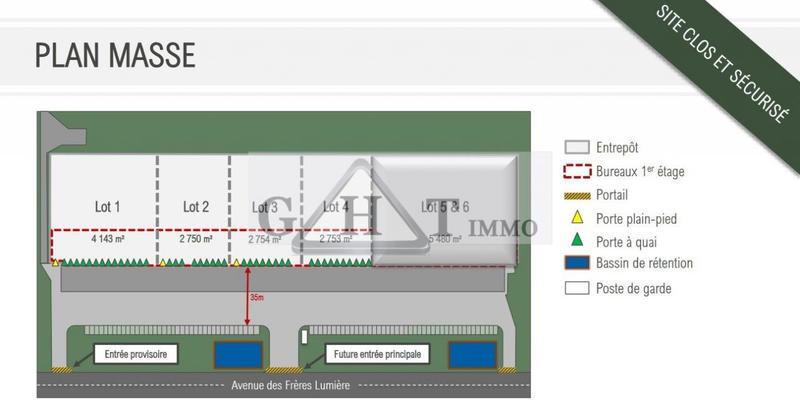This screenshot has width=800, height=406.
Task: Click the 4 143 m² area text
Action: coord(108,240)
